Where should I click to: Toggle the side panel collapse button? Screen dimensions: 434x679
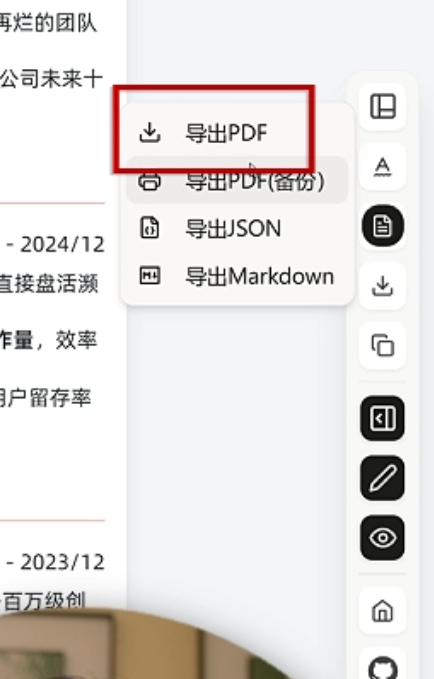click(383, 418)
